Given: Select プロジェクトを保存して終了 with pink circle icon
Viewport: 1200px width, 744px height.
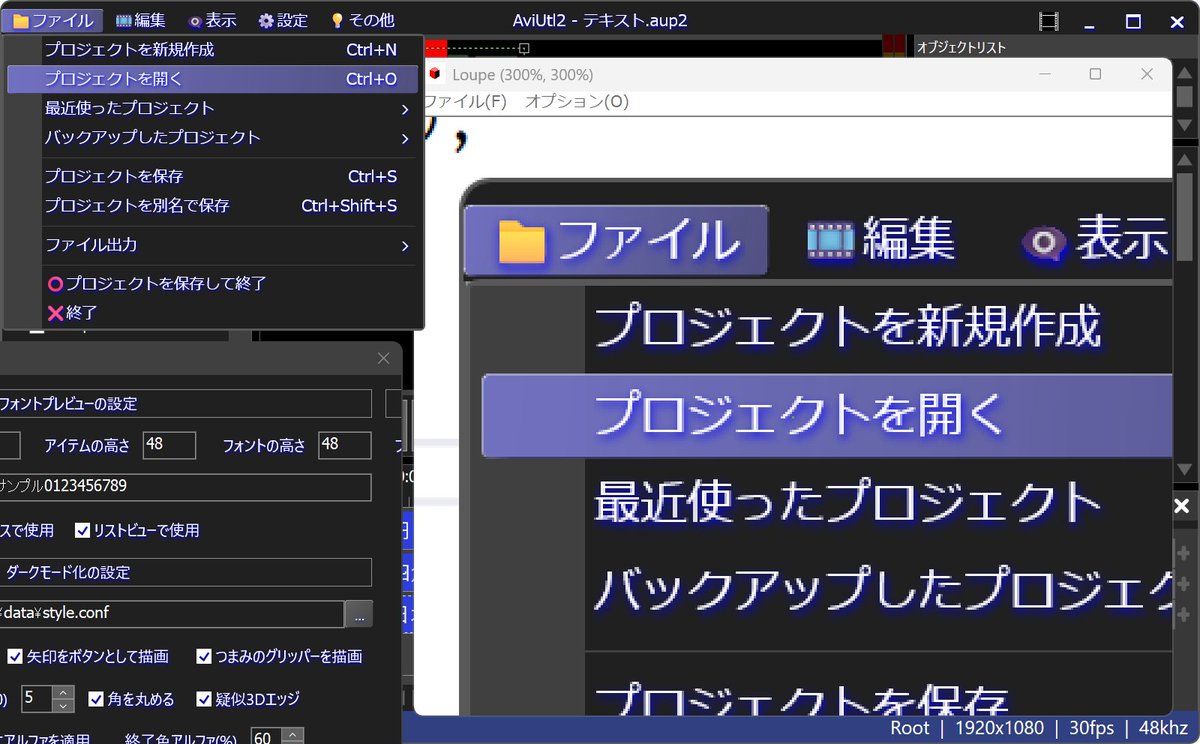Looking at the screenshot, I should click(x=213, y=284).
